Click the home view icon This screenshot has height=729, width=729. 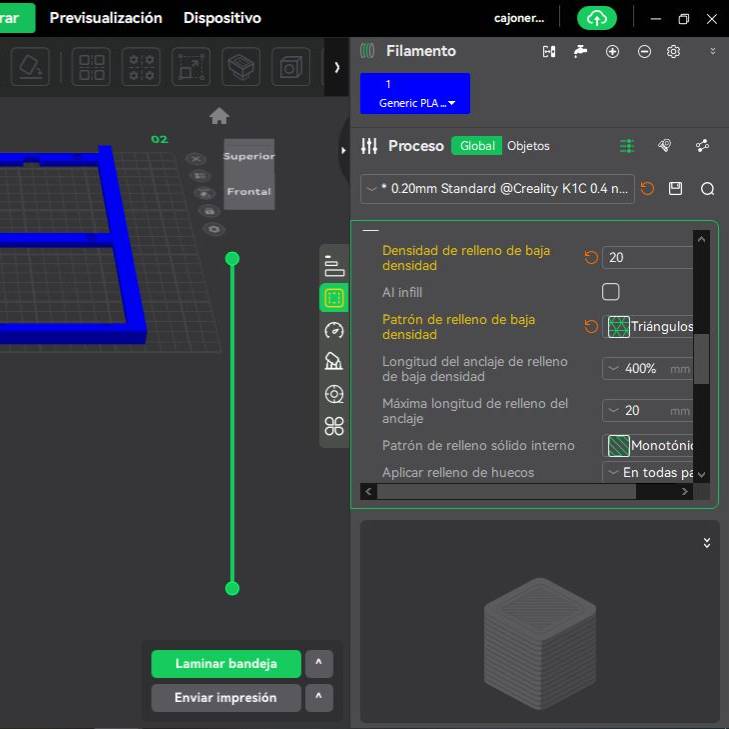pyautogui.click(x=219, y=116)
